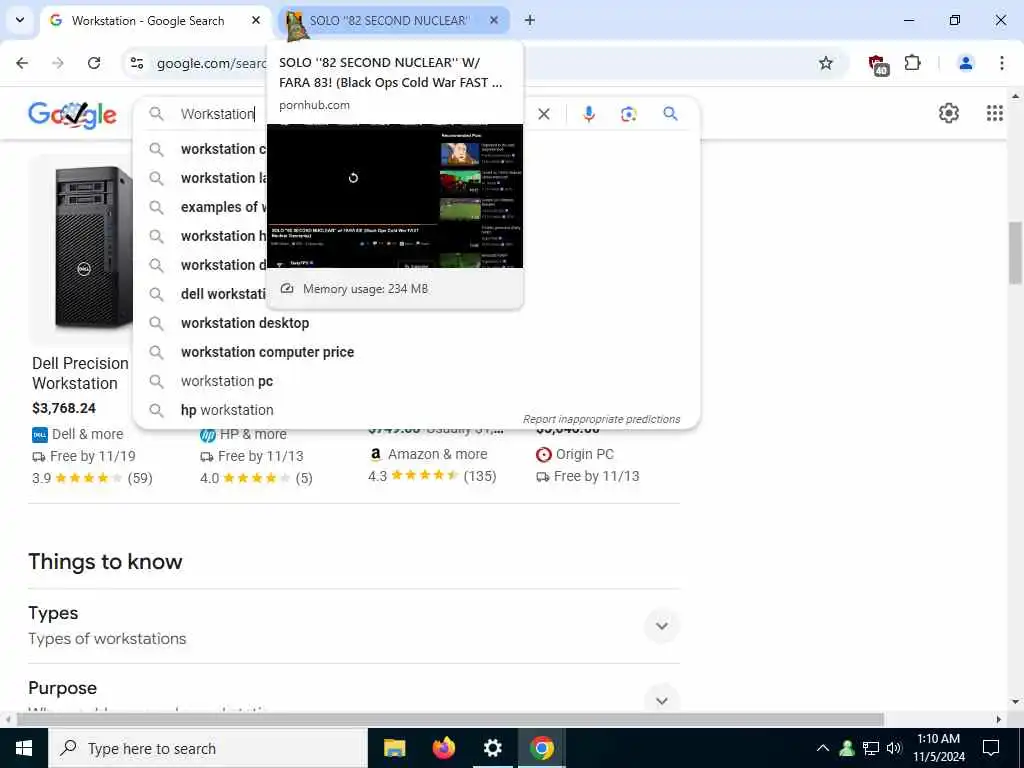Expand the Types section chevron
The width and height of the screenshot is (1024, 768).
click(662, 626)
